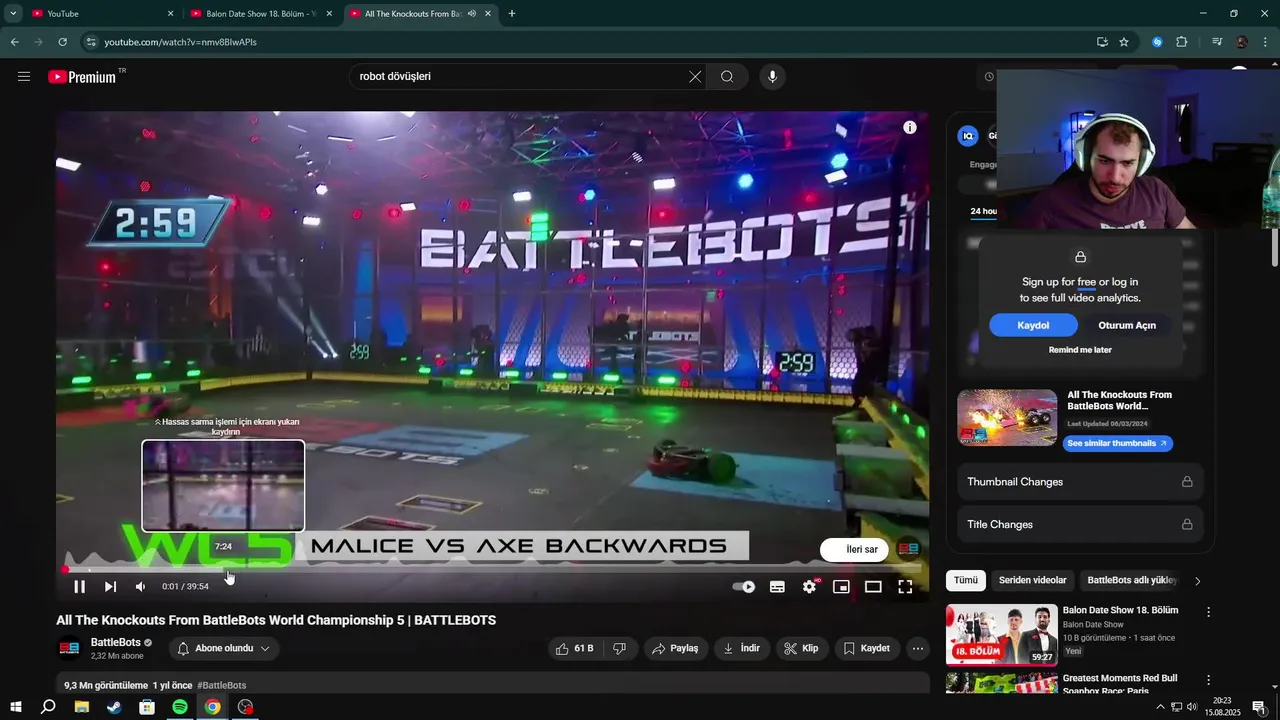Start voice search with the microphone
This screenshot has height=720, width=1280.
771,76
